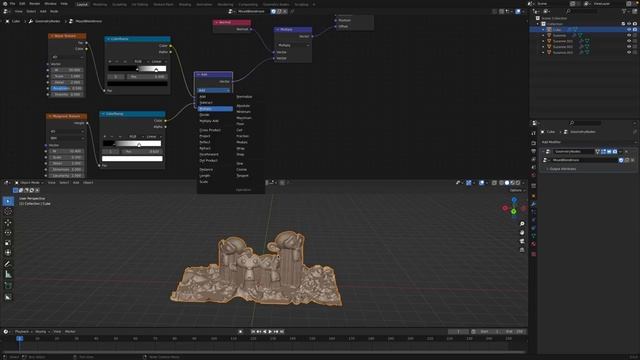Open the Output properties tab icon

(x=533, y=151)
